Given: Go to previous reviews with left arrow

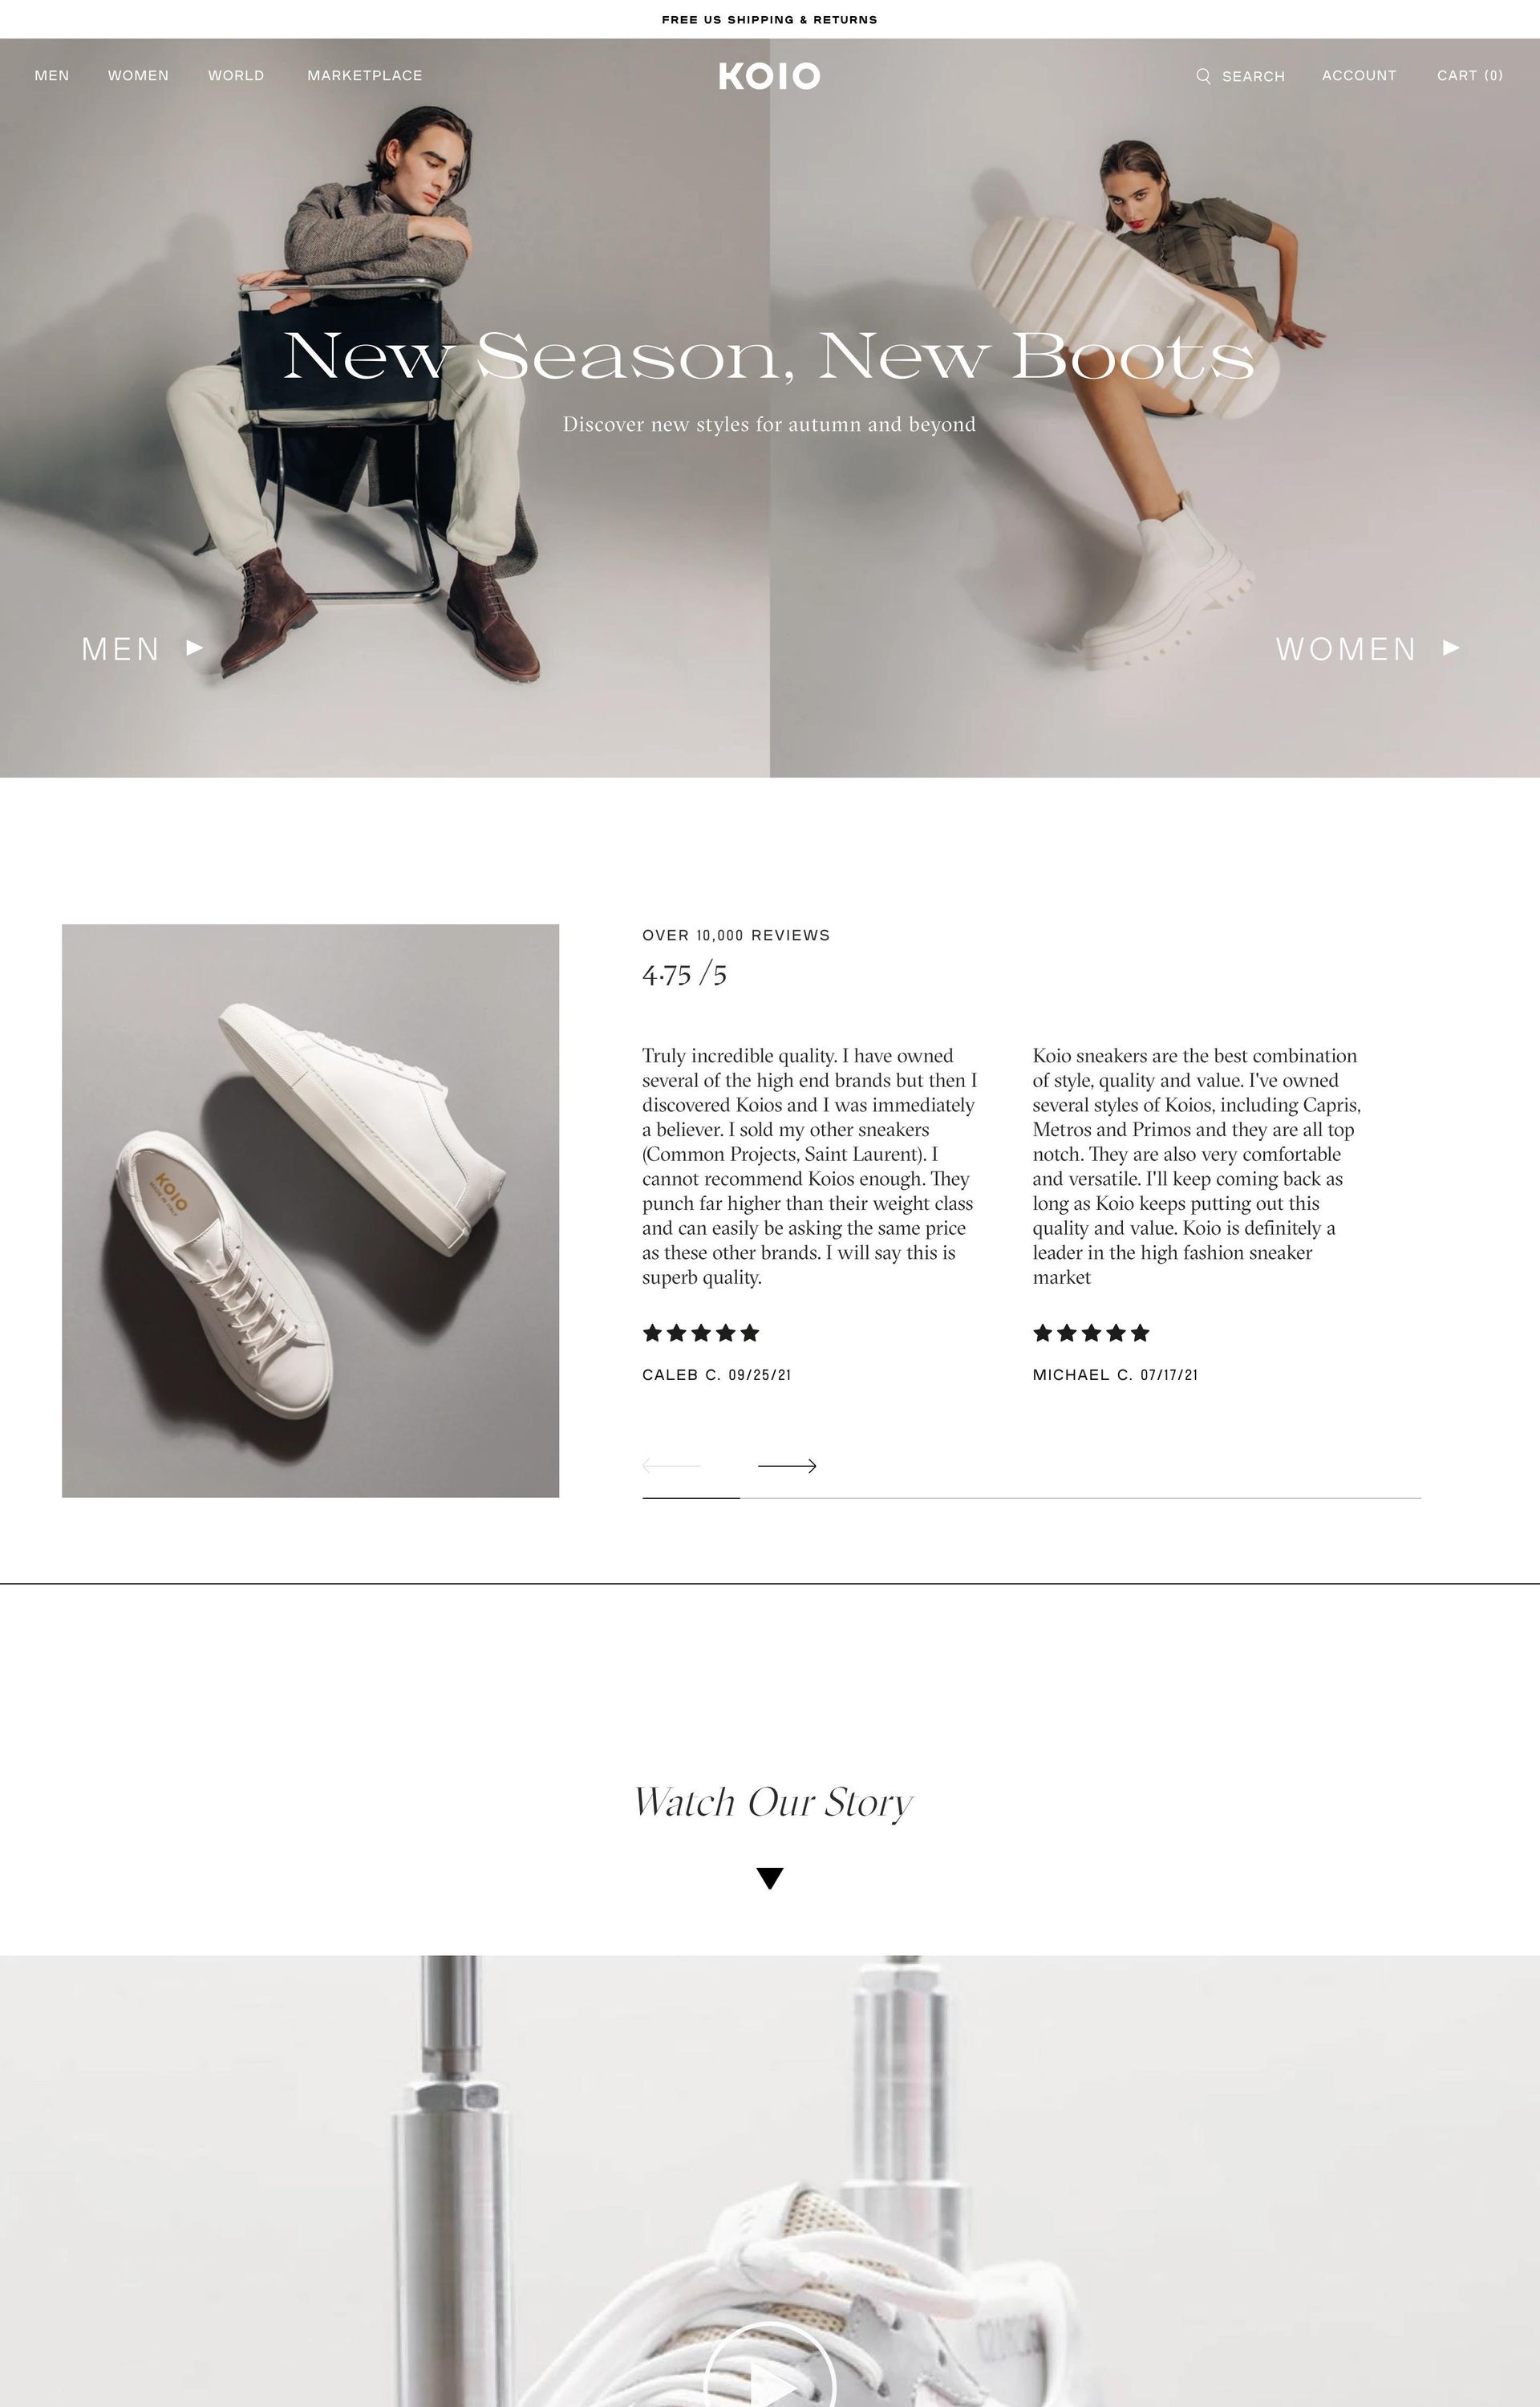Looking at the screenshot, I should (671, 1466).
